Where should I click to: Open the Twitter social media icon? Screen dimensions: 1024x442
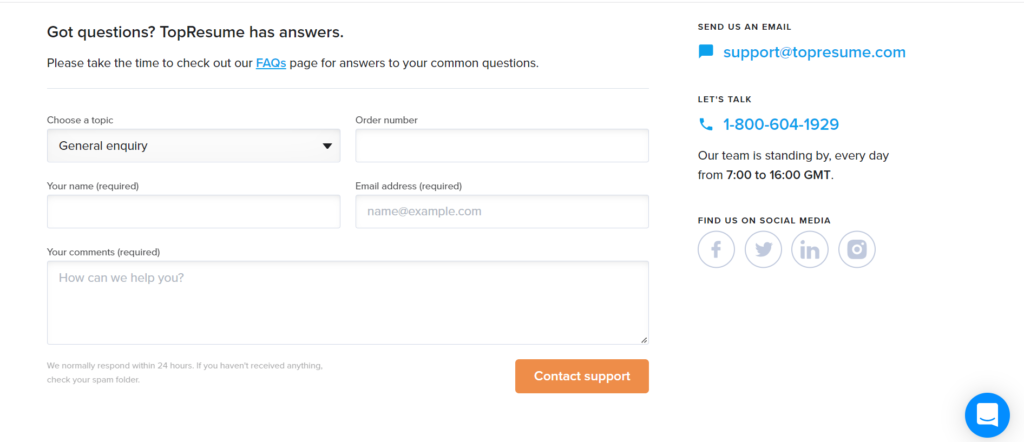pos(763,249)
